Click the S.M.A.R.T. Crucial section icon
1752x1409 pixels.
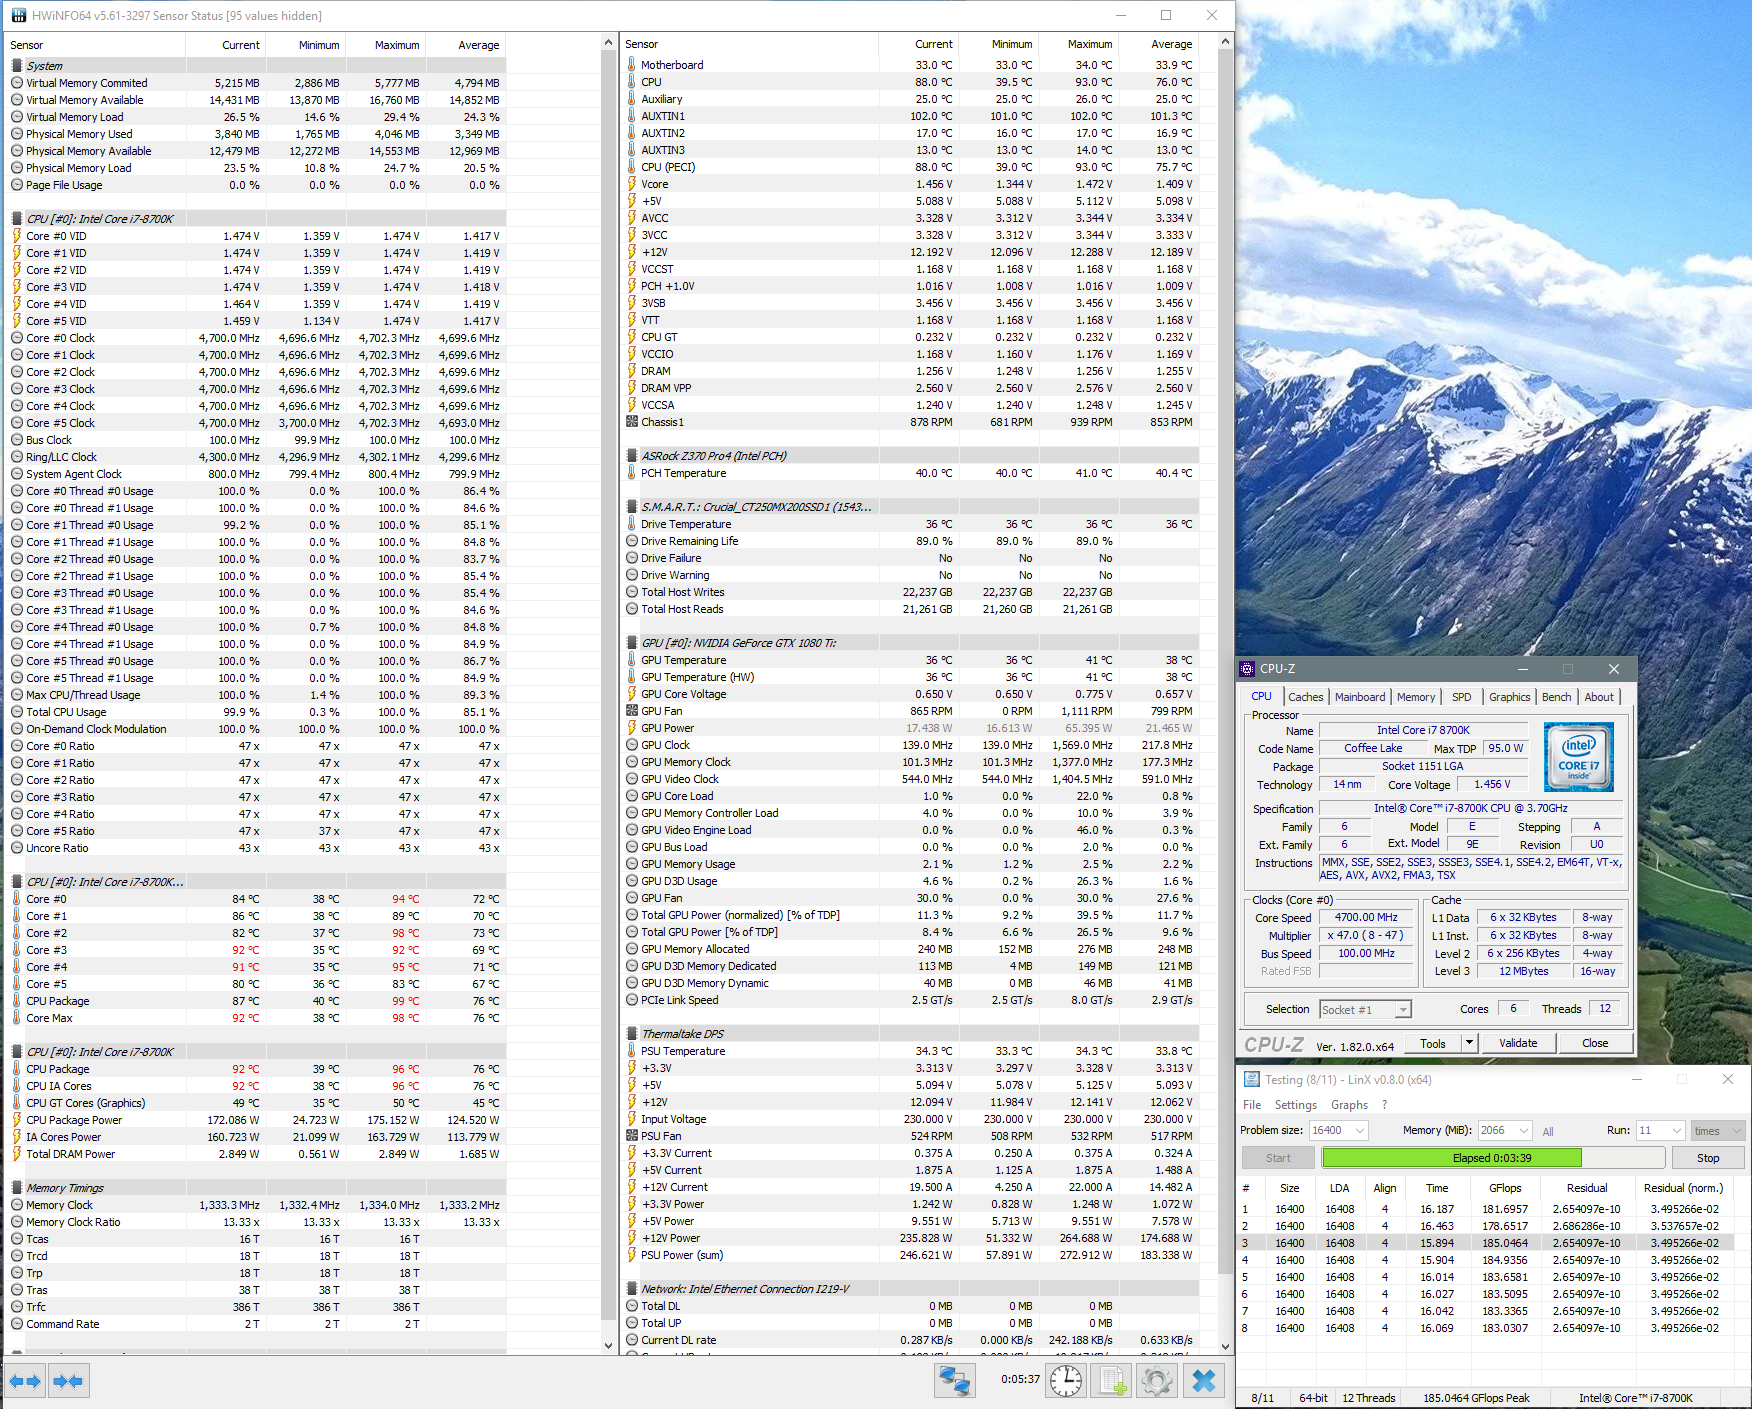[632, 507]
